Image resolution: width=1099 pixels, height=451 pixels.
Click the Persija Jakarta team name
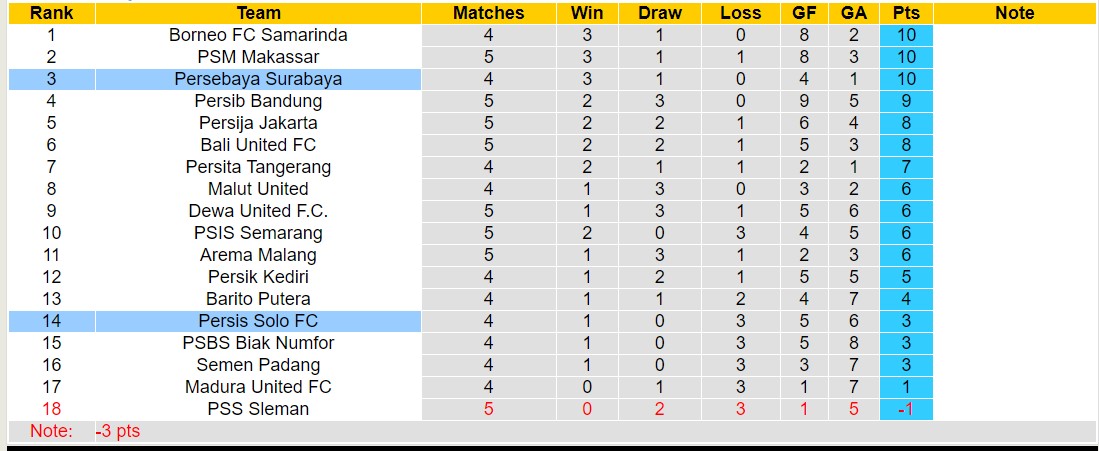[x=258, y=123]
